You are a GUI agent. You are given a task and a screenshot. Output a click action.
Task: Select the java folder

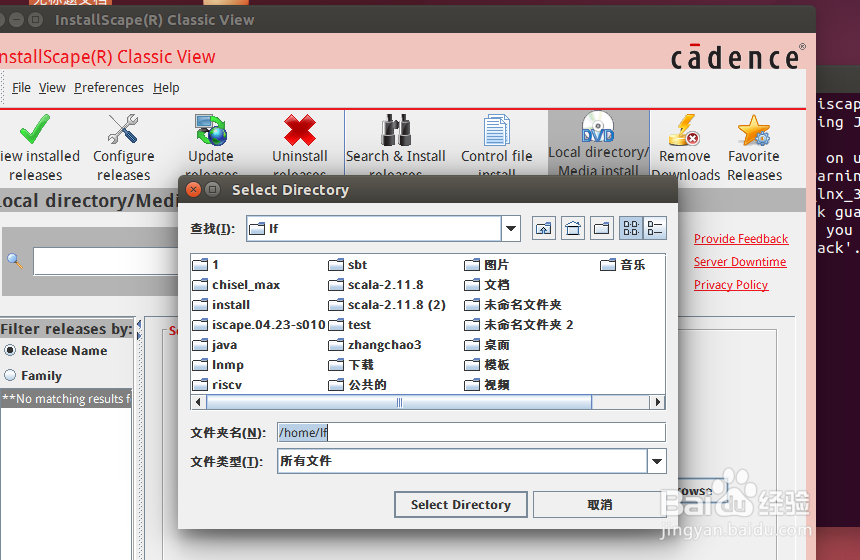(214, 345)
